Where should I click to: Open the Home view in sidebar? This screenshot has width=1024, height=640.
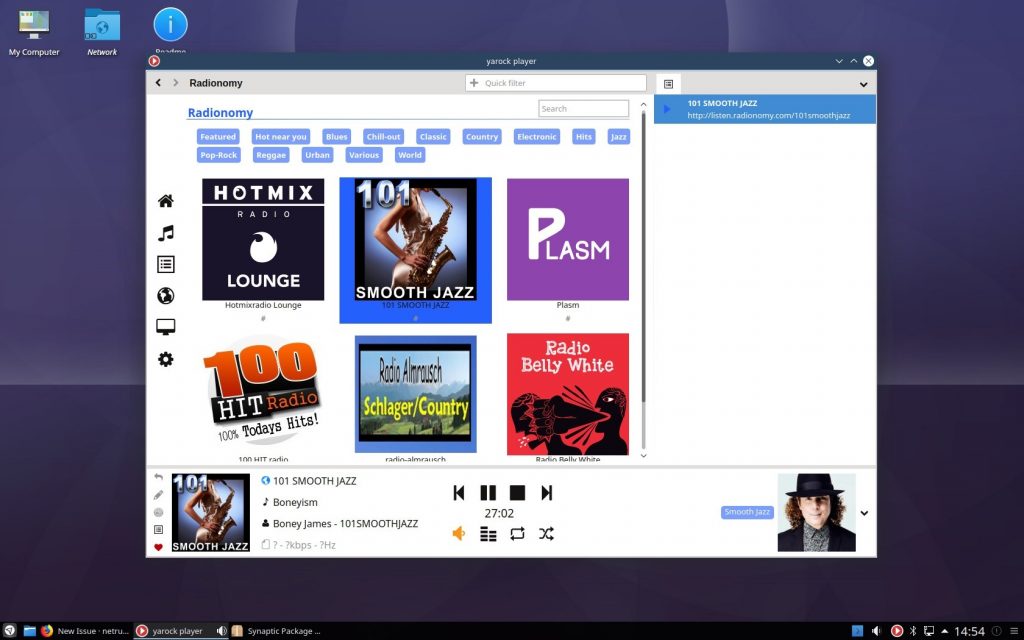click(x=166, y=201)
